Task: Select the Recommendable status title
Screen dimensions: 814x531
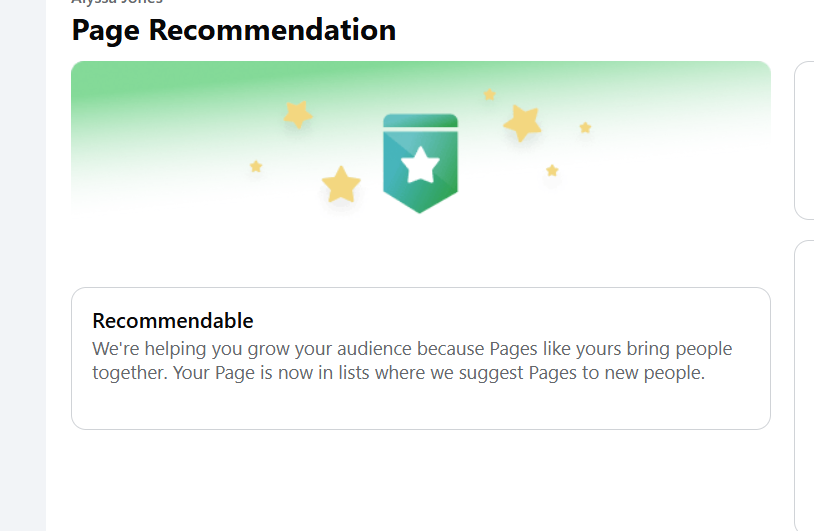Action: 173,321
